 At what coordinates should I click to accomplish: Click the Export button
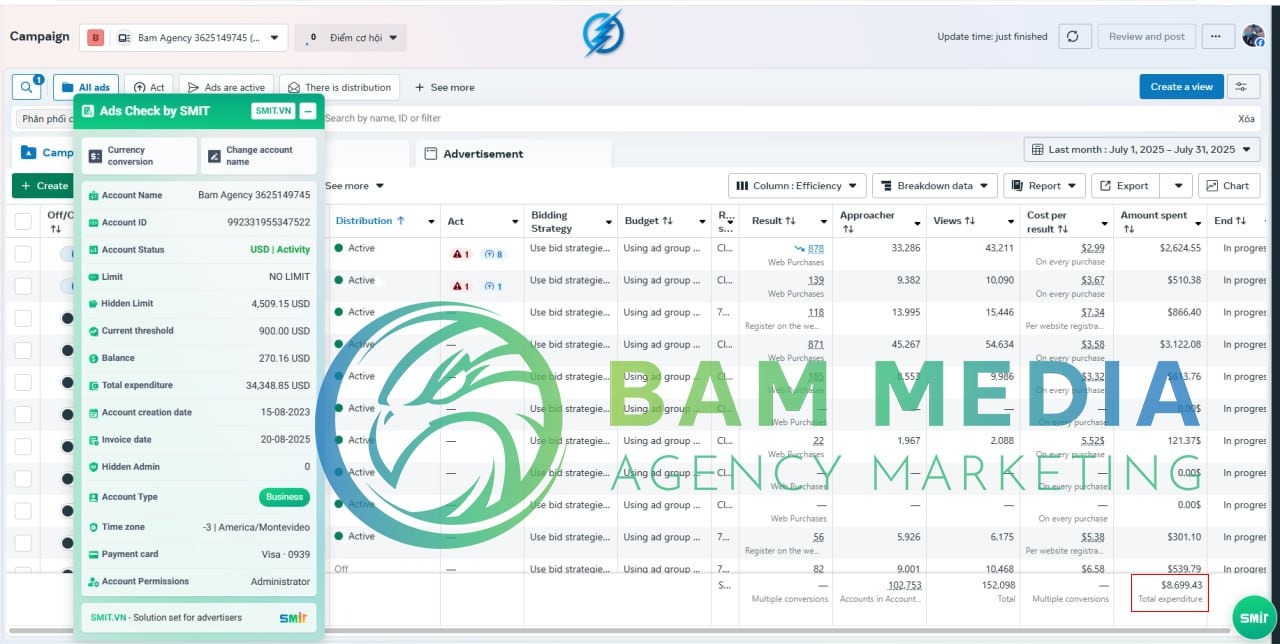tap(1123, 185)
